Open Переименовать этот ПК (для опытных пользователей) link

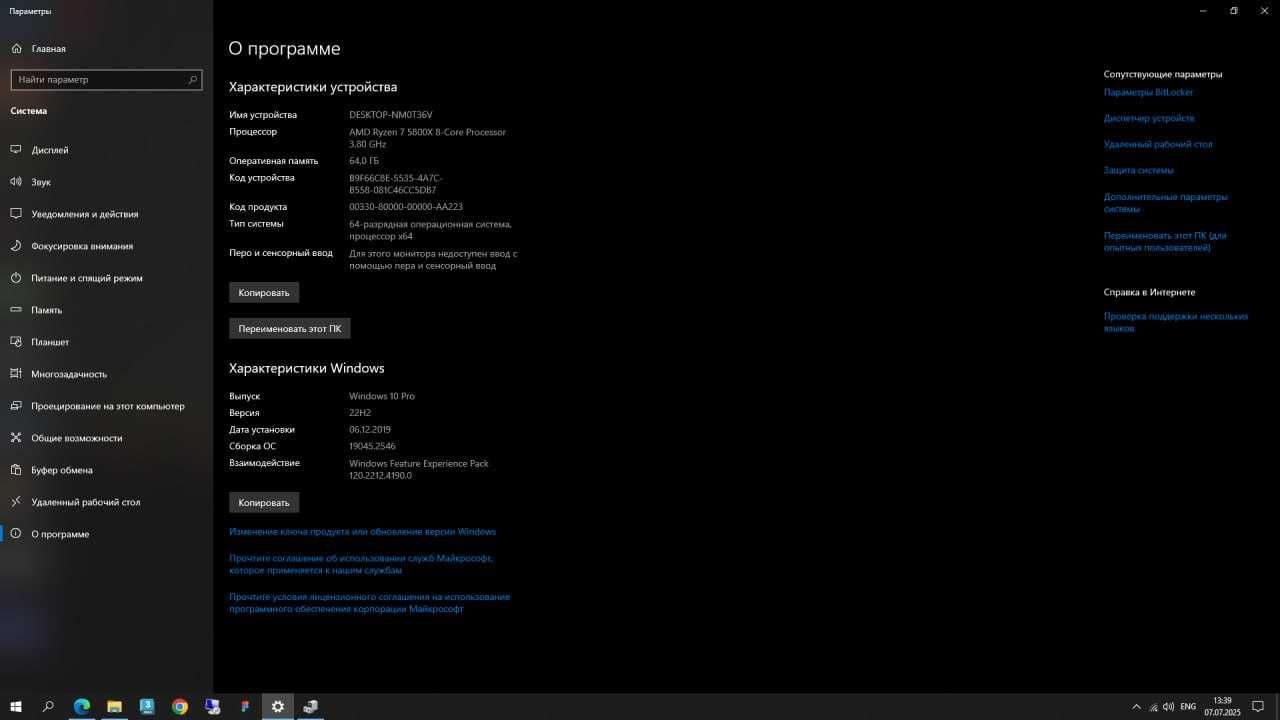(x=1165, y=241)
